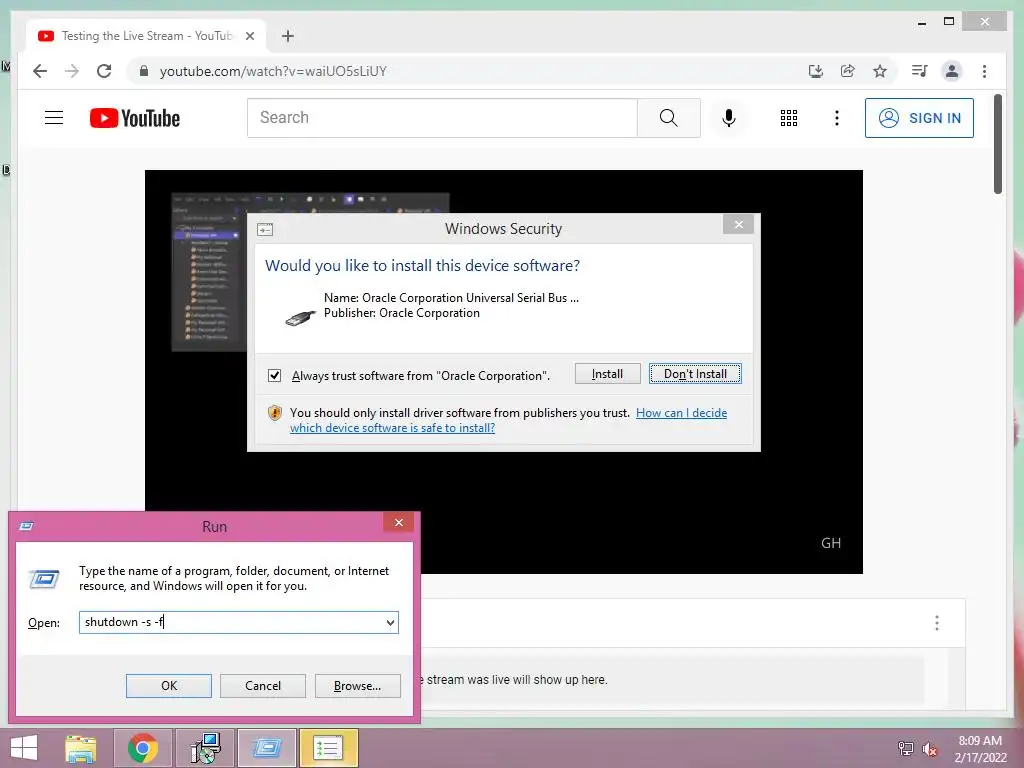
Task: Click the share page icon in address bar
Action: [848, 71]
